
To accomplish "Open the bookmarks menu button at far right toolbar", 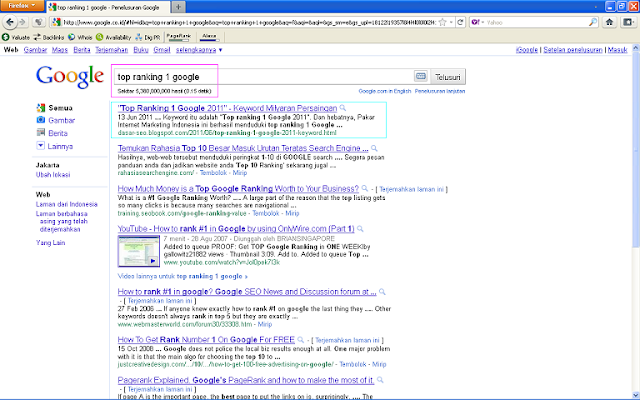I will coord(629,22).
